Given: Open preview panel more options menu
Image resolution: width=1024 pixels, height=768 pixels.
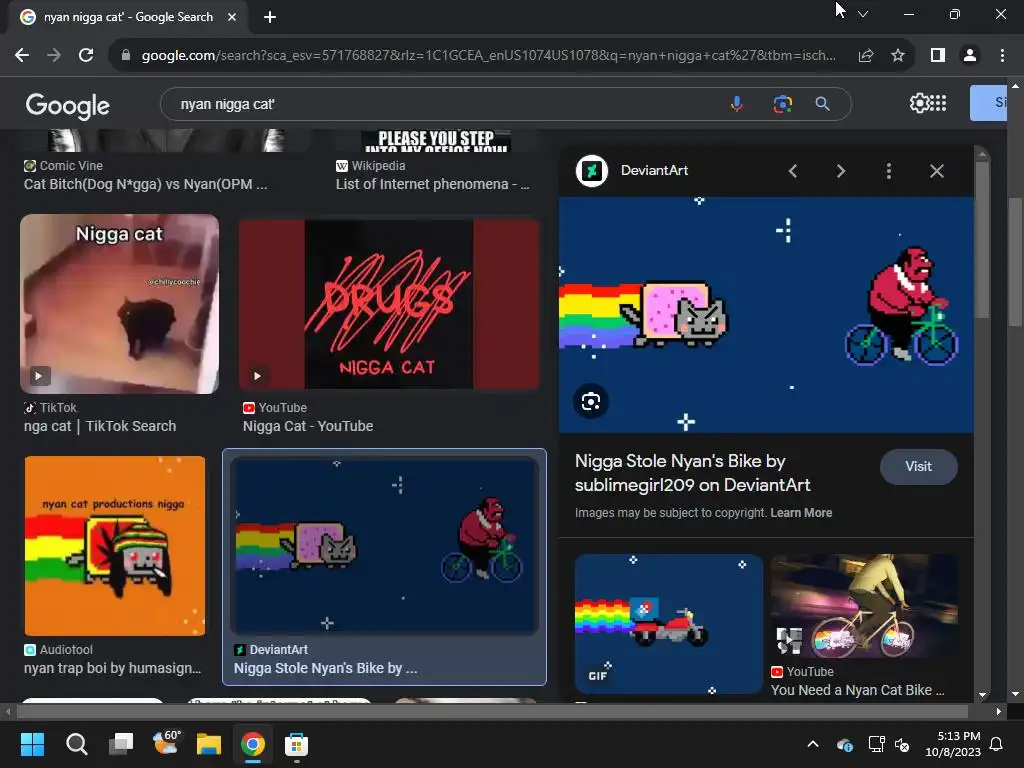Looking at the screenshot, I should tap(888, 171).
